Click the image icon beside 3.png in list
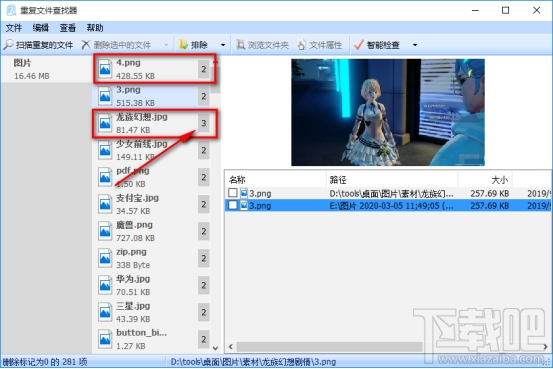 105,96
